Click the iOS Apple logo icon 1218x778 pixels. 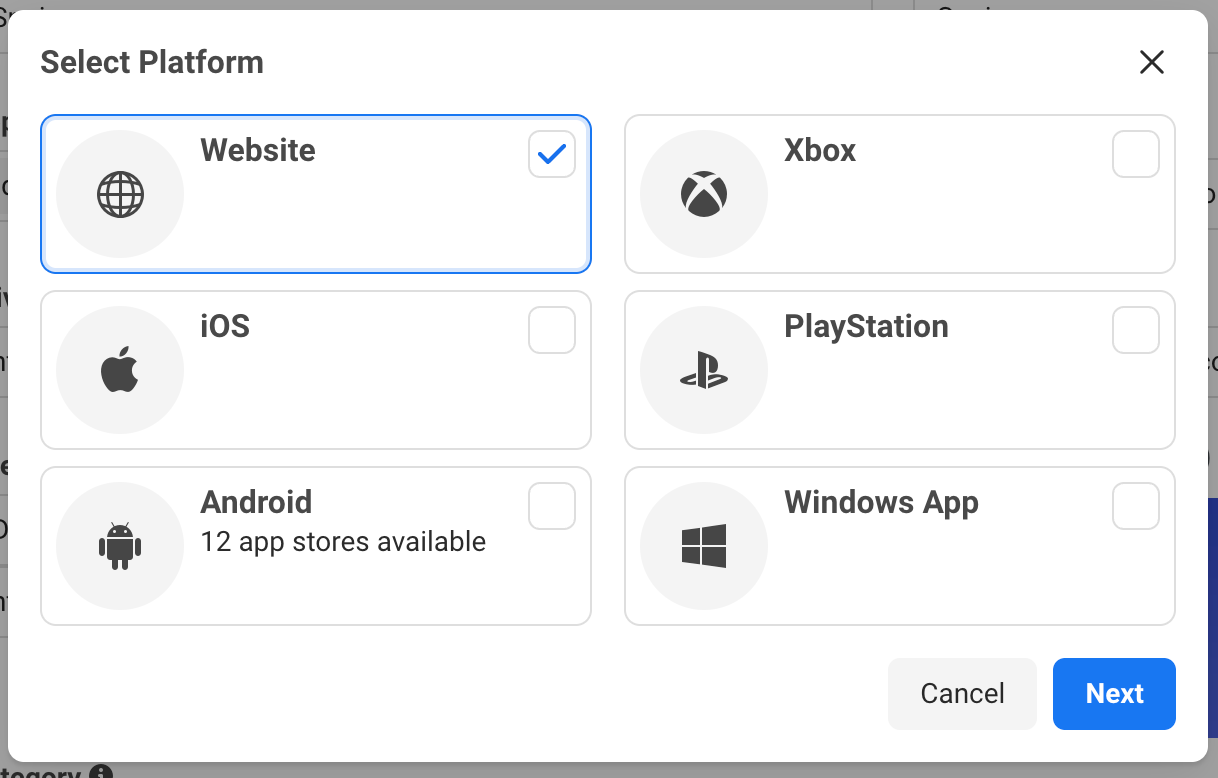coord(120,370)
